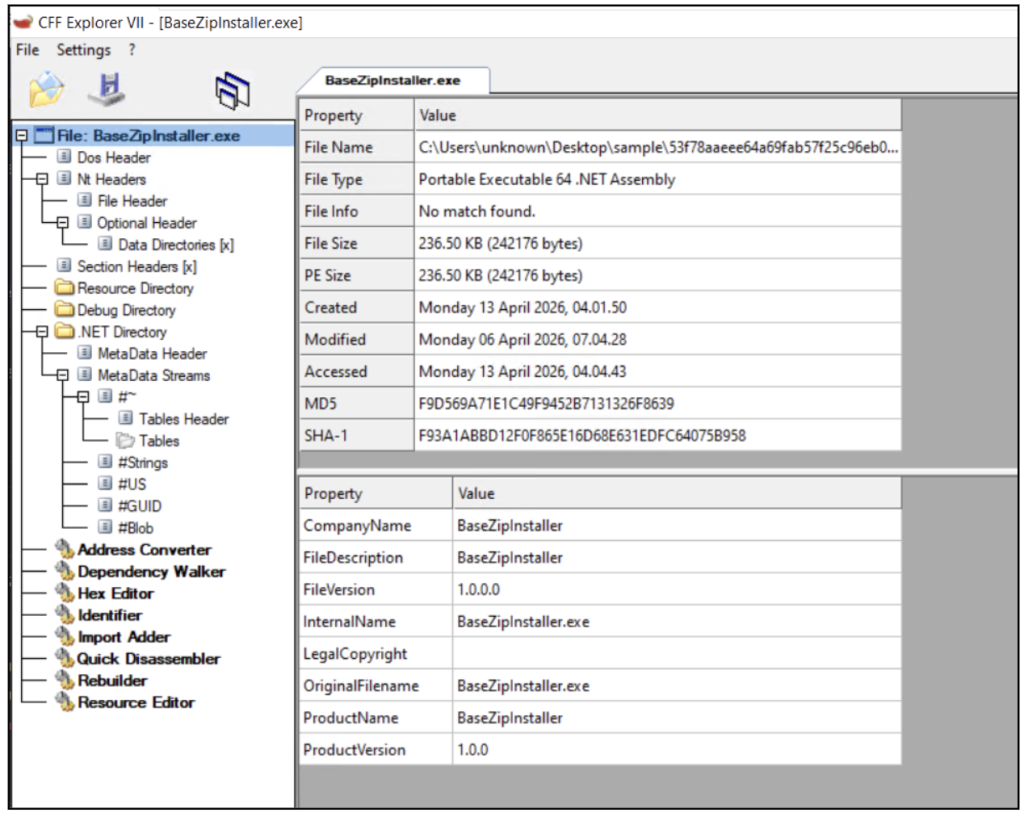Open Section Headers [x] tree item
This screenshot has height=817, width=1024.
coord(136,266)
